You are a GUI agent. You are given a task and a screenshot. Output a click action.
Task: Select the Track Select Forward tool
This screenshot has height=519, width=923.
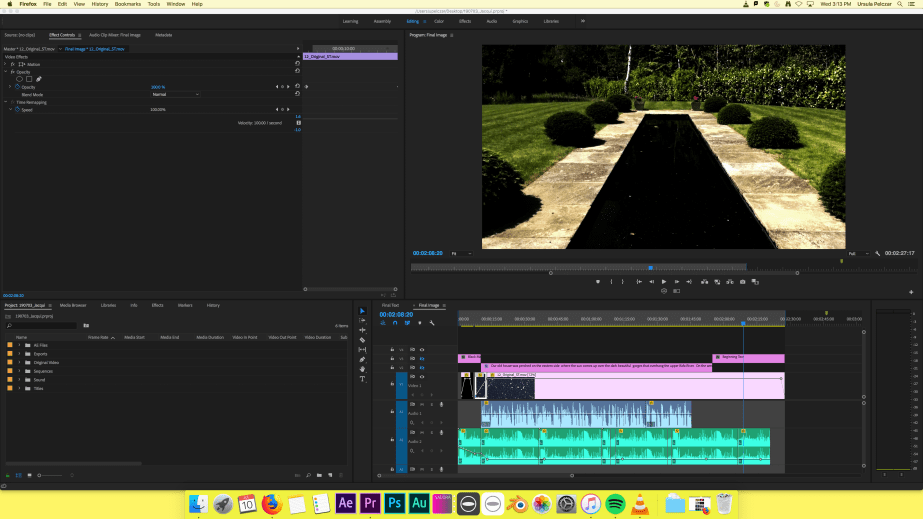(x=362, y=320)
